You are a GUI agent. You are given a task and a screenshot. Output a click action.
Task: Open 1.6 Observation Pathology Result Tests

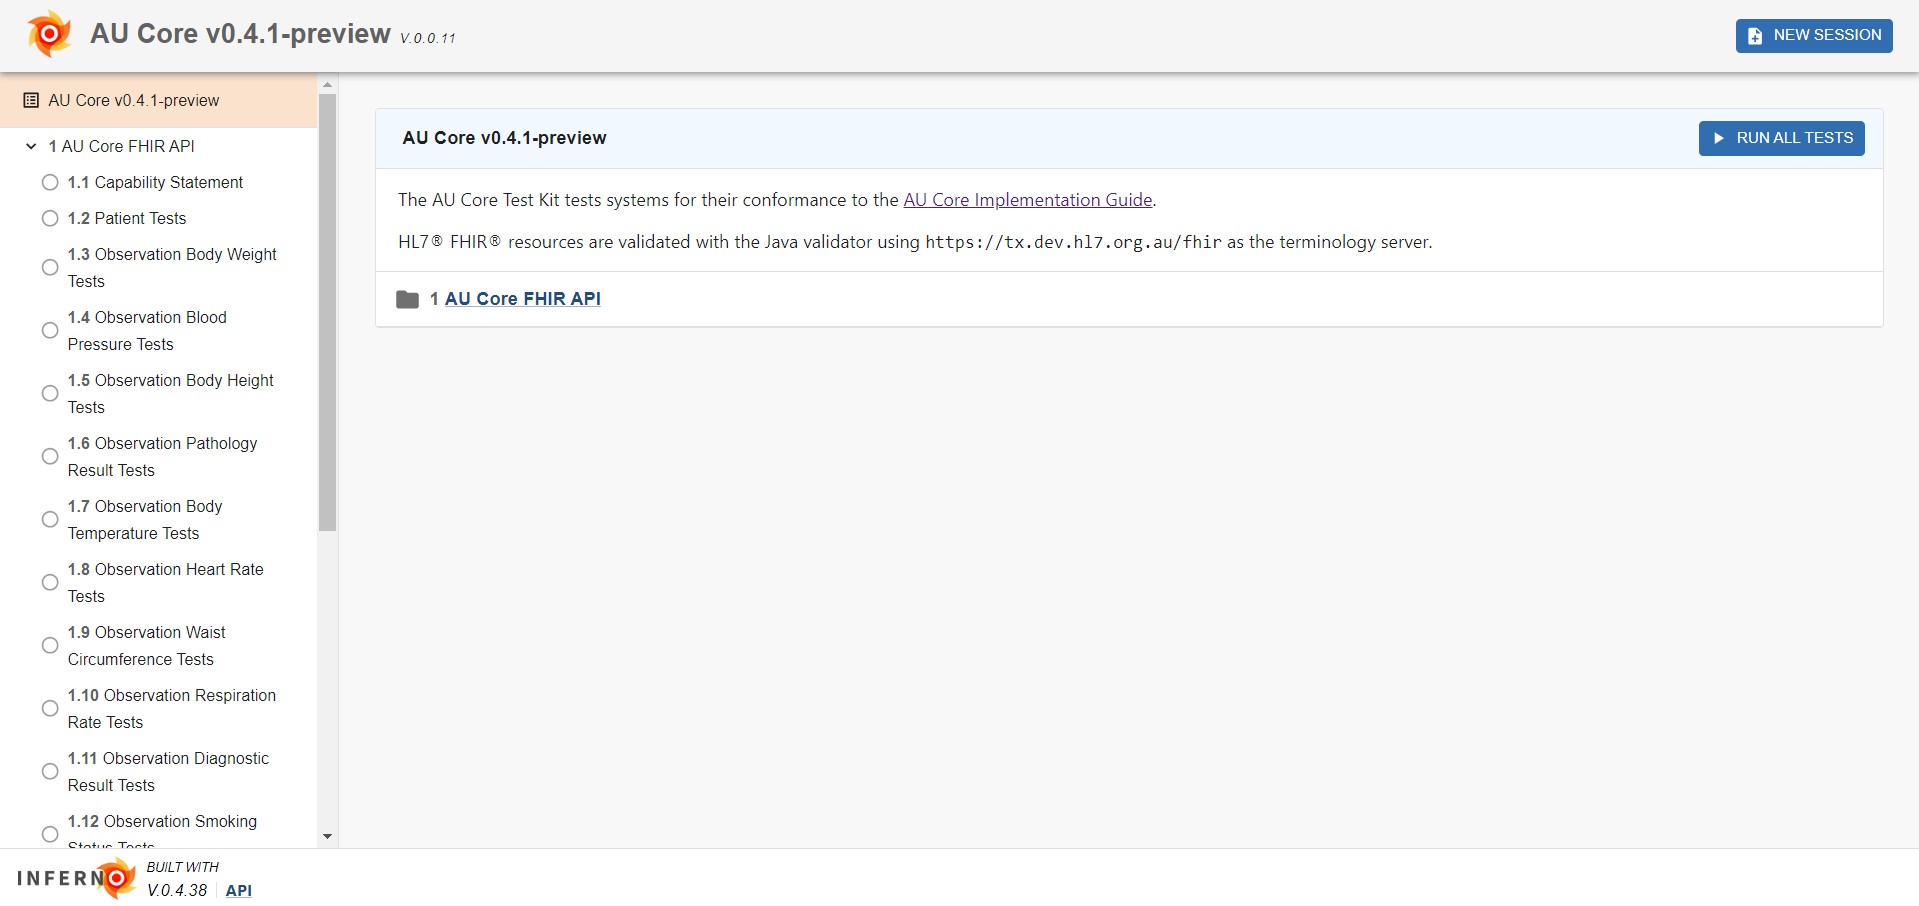coord(162,456)
